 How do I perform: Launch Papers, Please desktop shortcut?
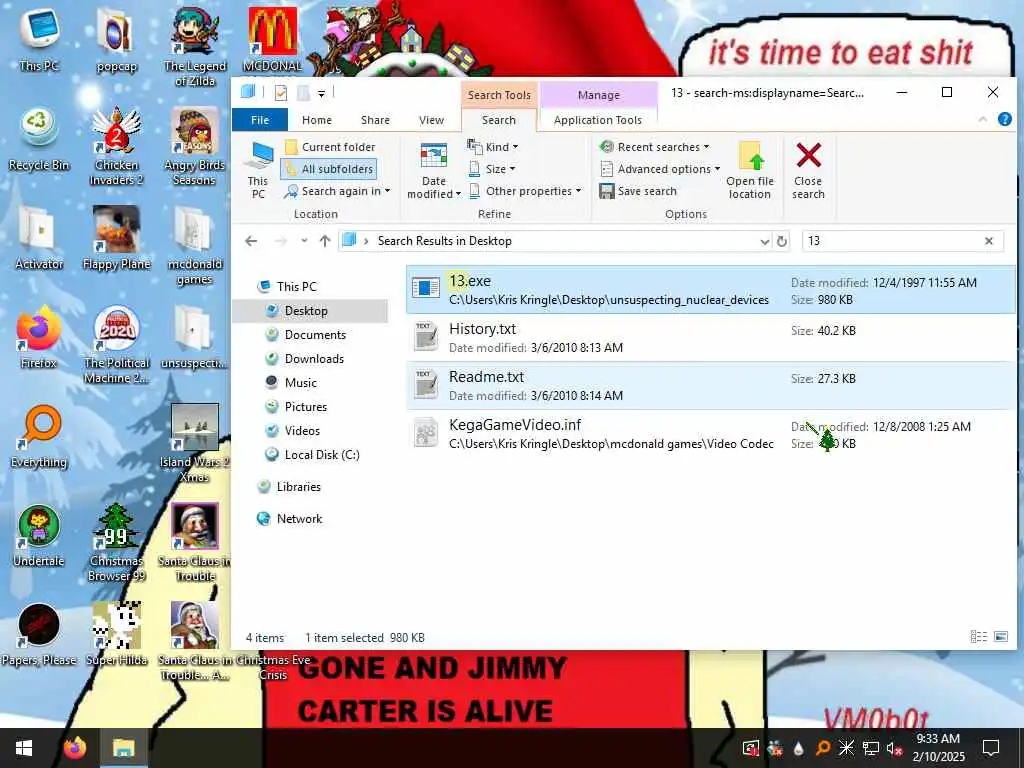point(39,634)
